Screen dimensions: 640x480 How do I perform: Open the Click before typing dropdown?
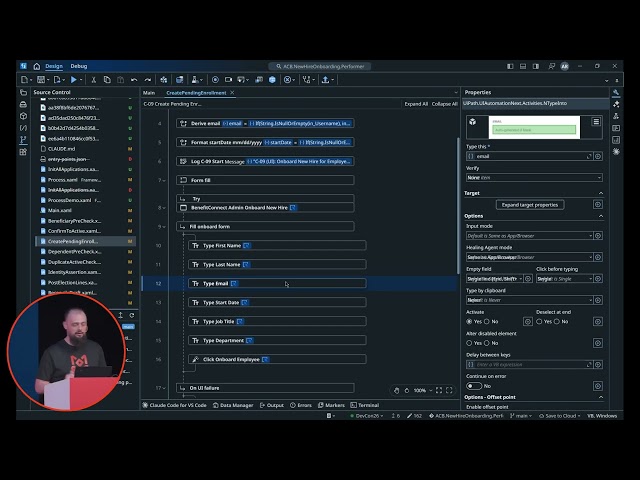click(x=564, y=279)
